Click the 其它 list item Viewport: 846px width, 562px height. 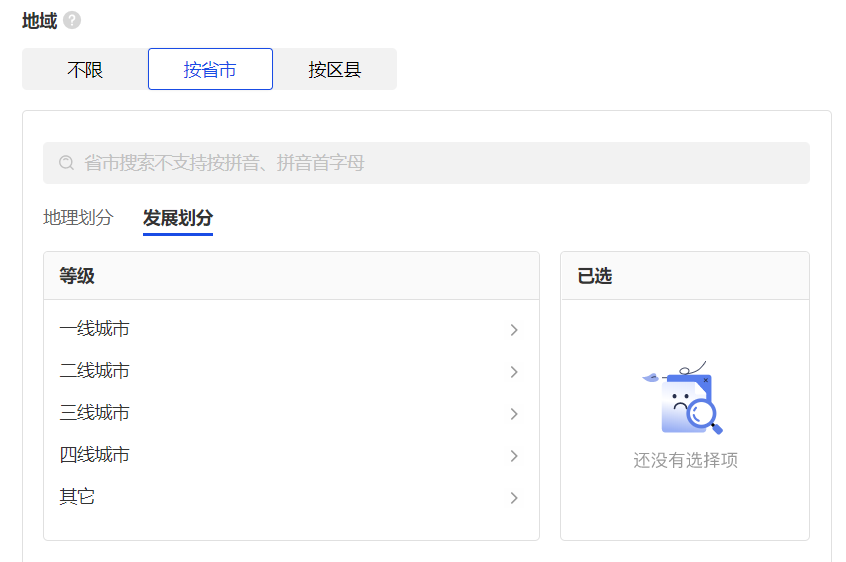pos(291,497)
